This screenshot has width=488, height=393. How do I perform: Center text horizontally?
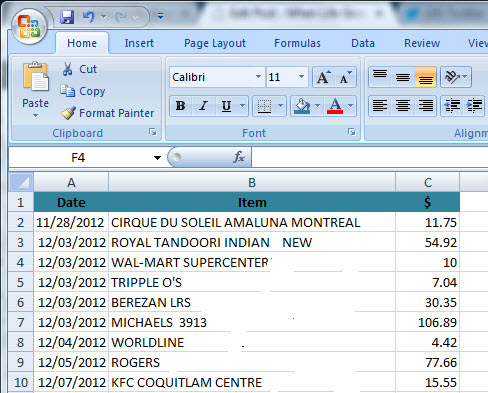tap(403, 106)
